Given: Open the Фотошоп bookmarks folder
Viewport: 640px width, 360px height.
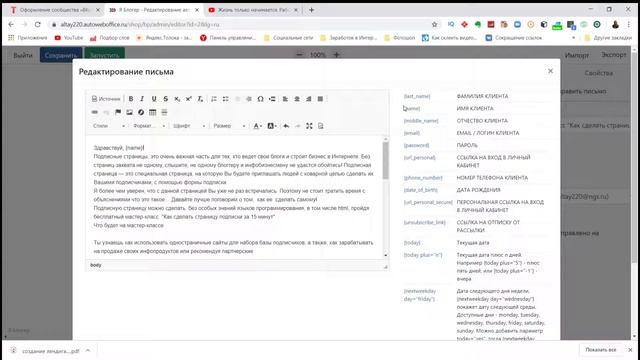Looking at the screenshot, I should [x=400, y=38].
